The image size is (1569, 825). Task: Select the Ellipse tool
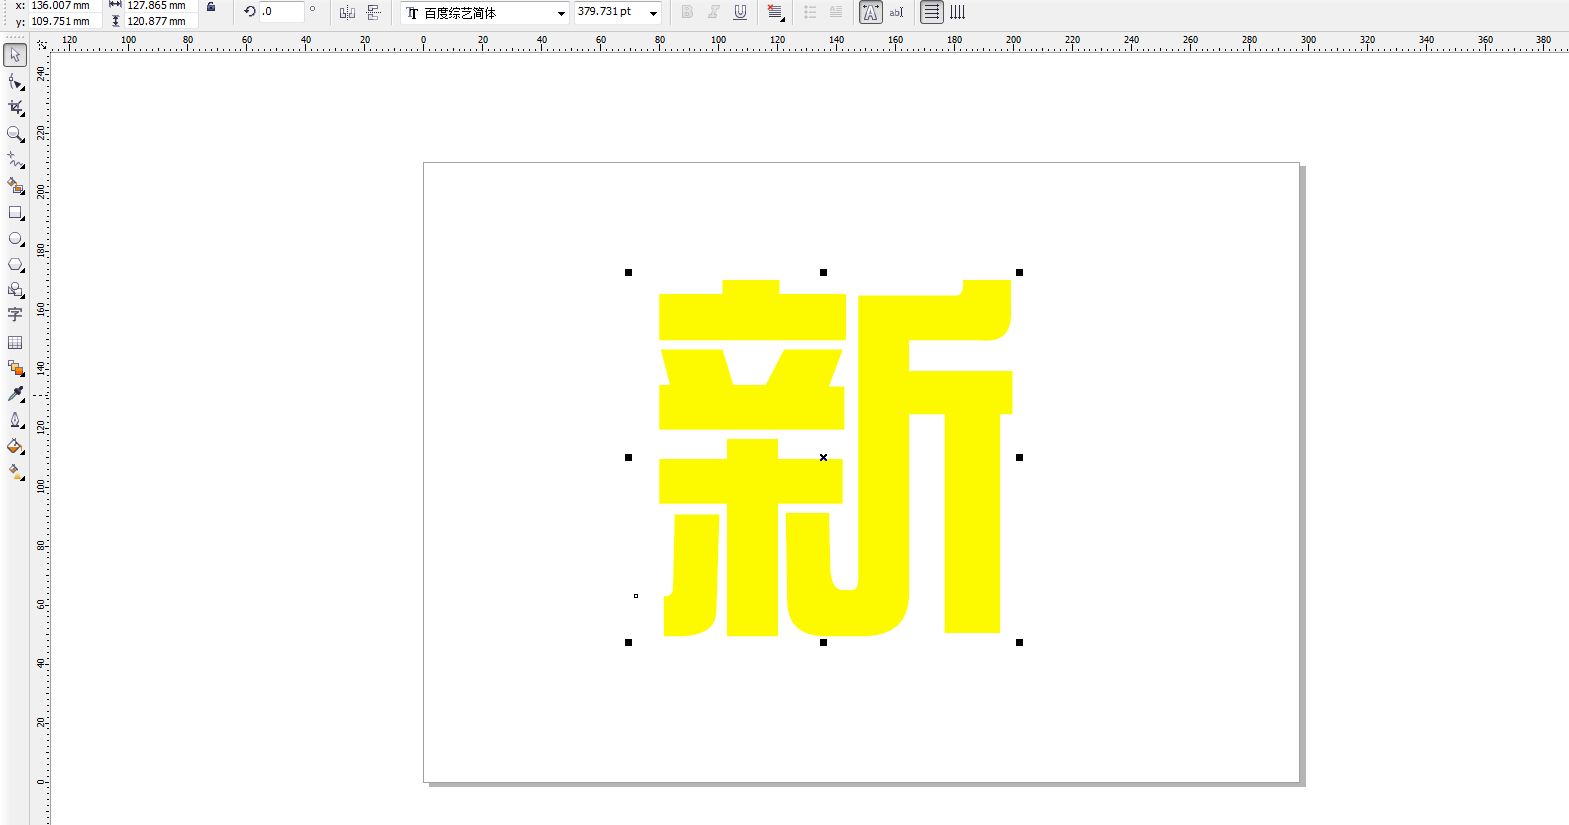pos(15,239)
